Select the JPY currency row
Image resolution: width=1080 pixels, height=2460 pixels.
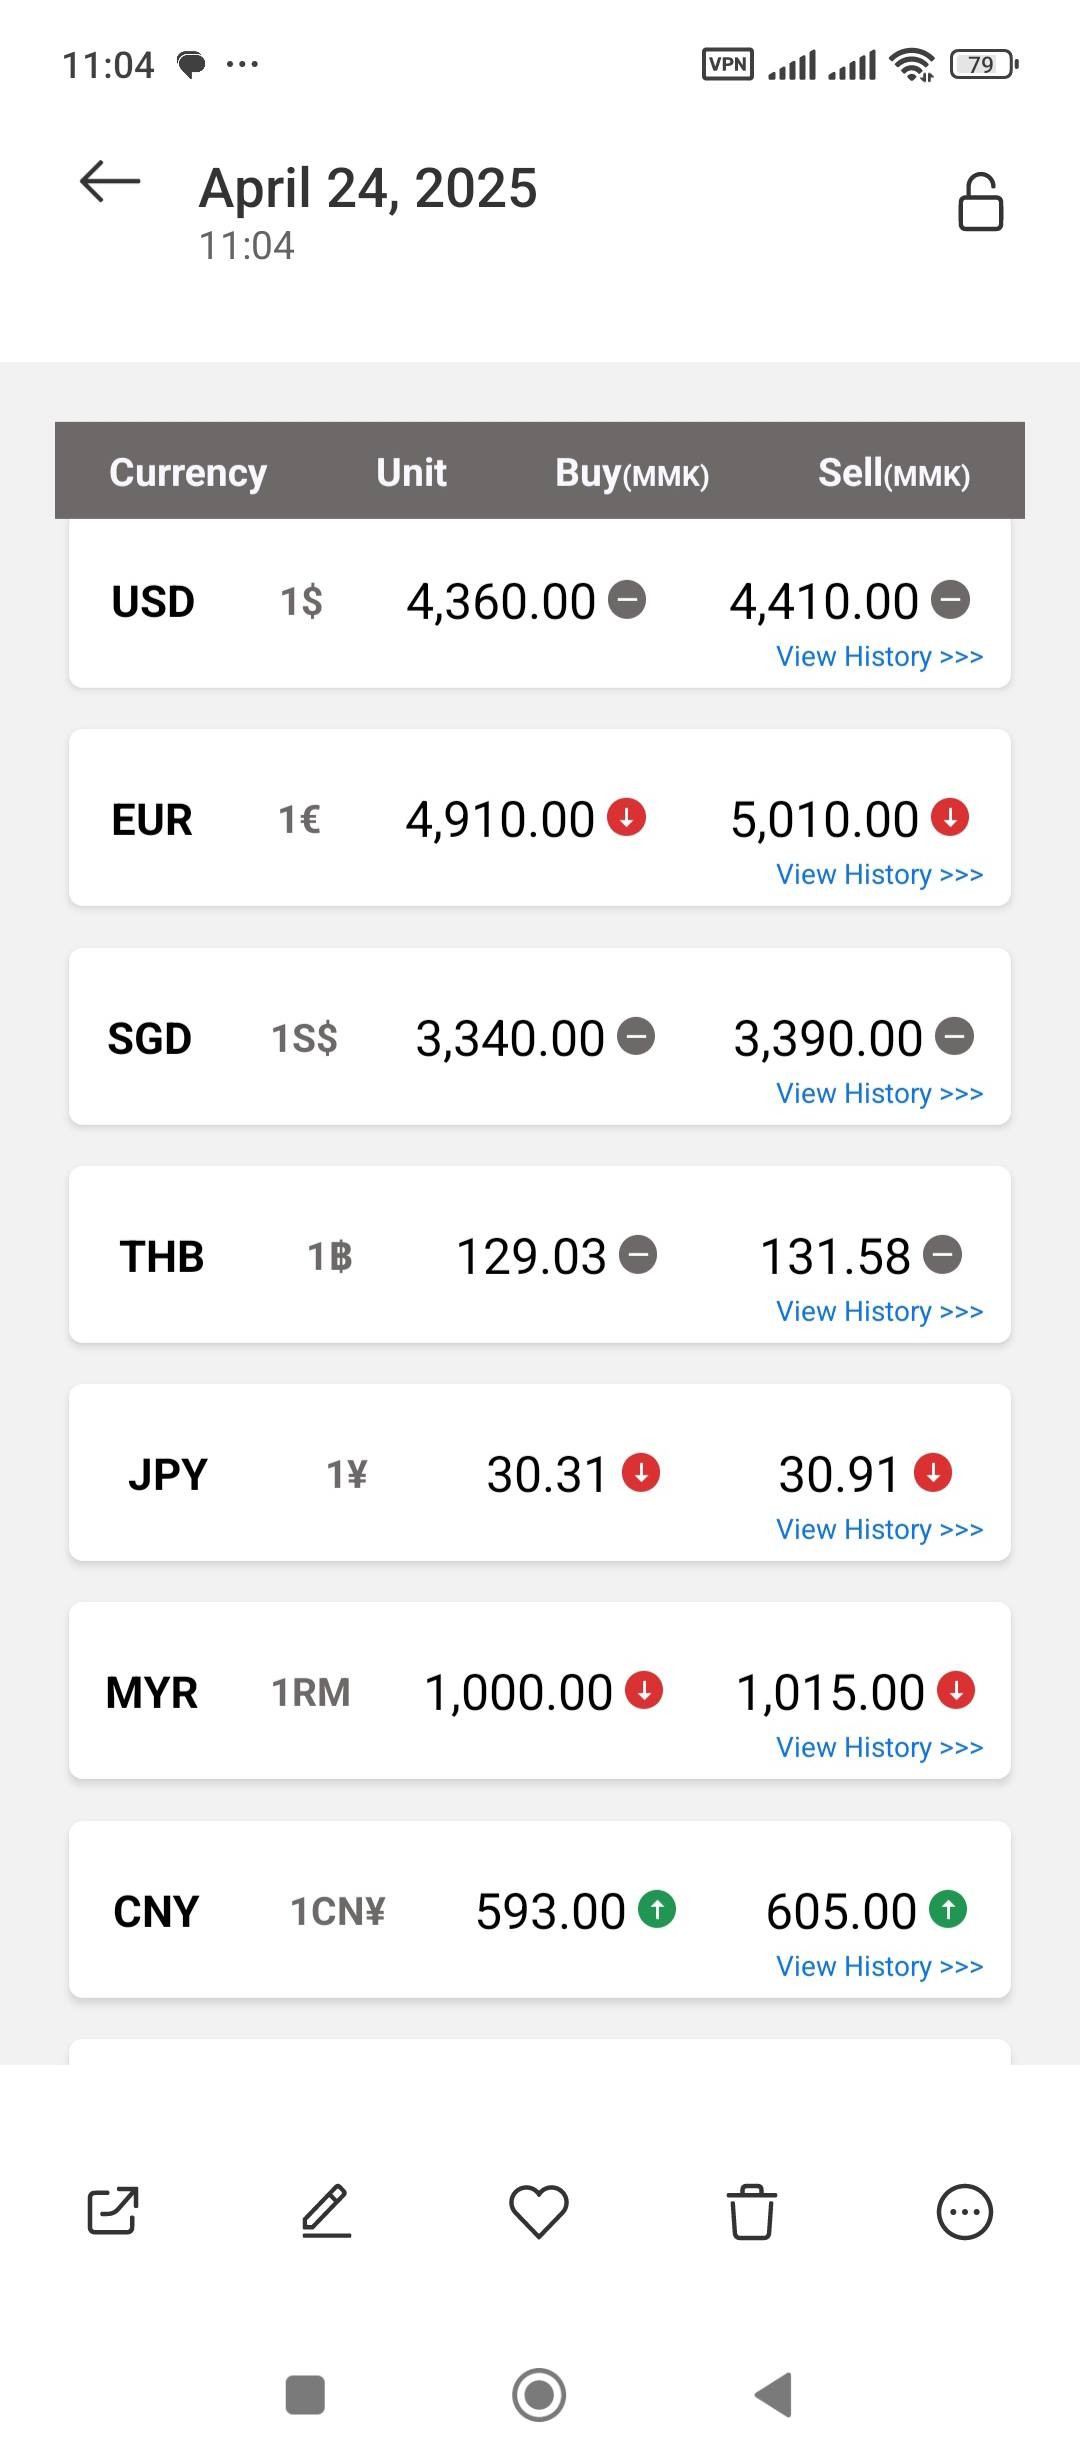540,1473
